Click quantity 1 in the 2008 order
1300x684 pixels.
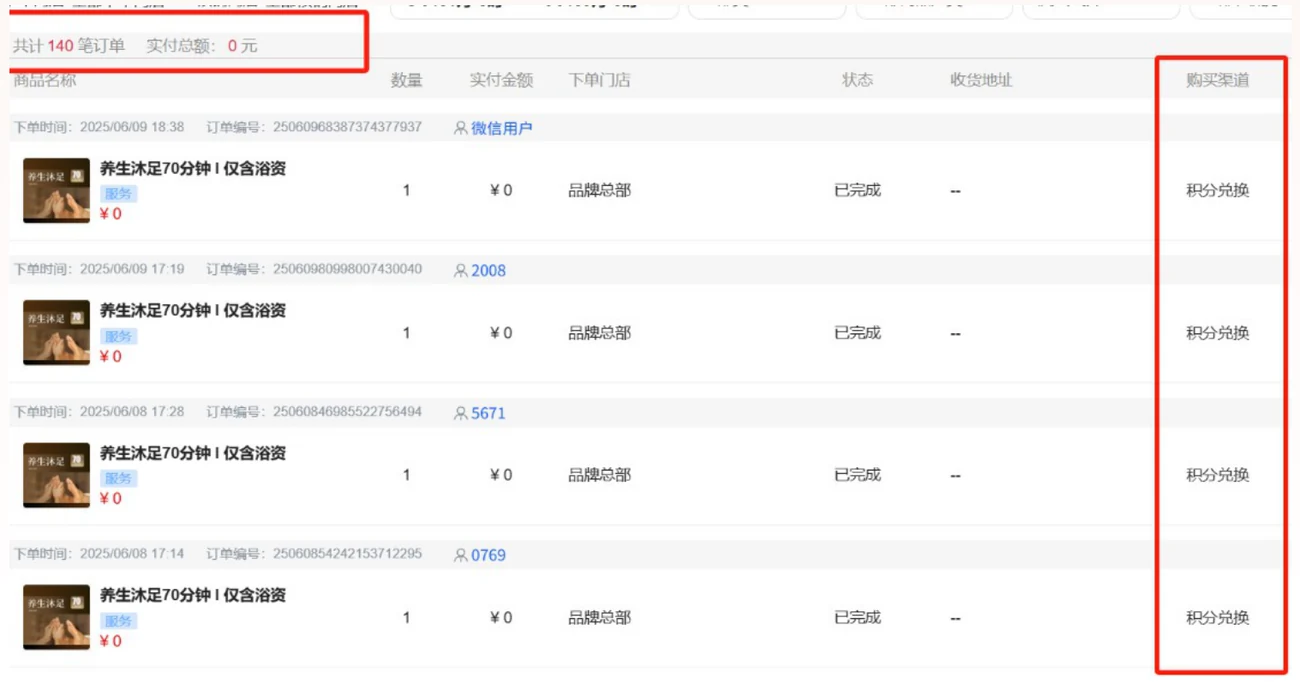(x=406, y=333)
